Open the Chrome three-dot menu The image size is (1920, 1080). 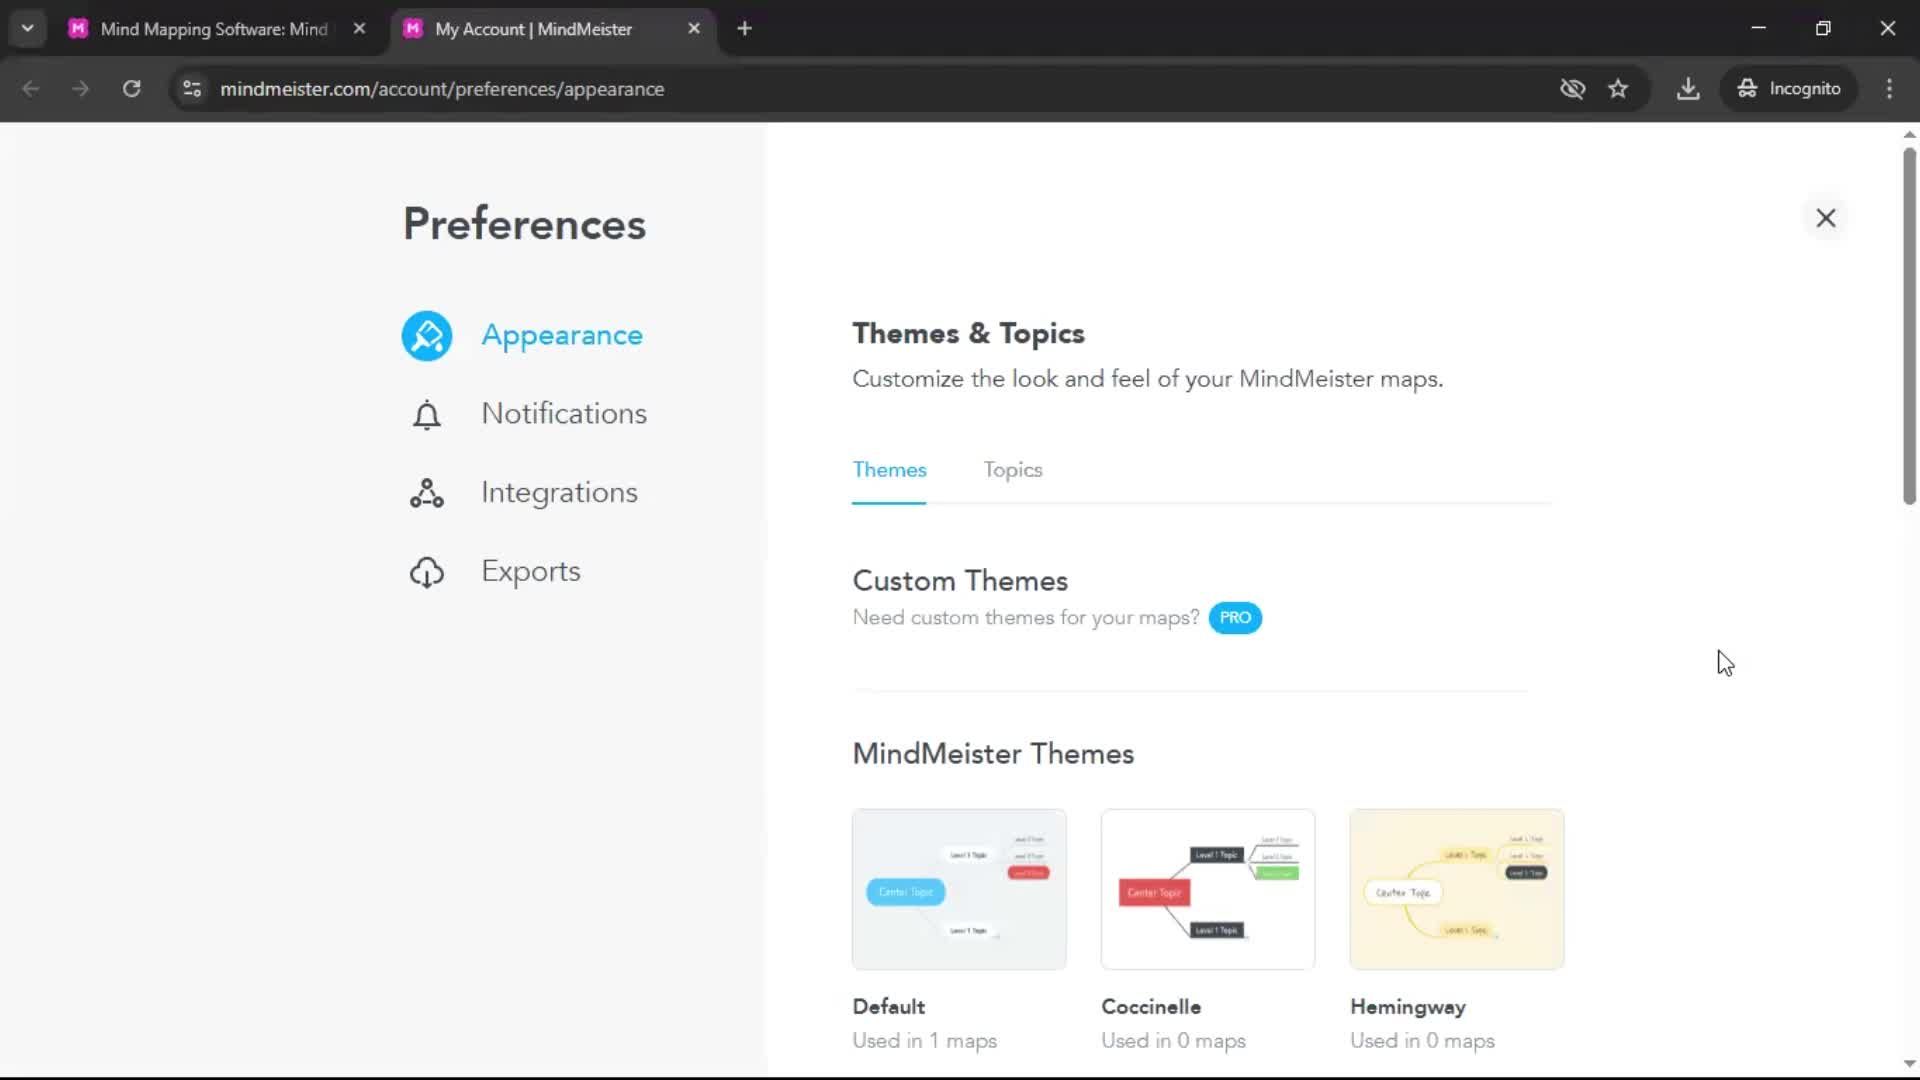1889,89
